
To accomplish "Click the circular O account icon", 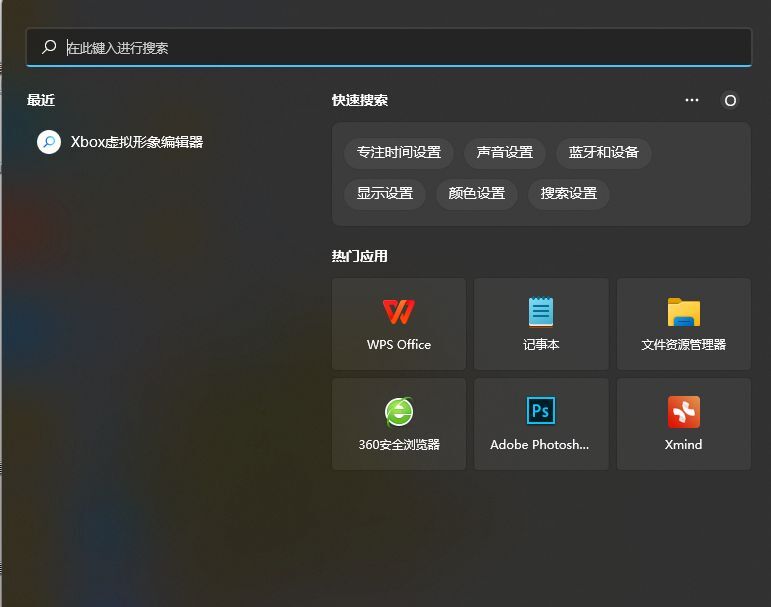I will tap(730, 100).
